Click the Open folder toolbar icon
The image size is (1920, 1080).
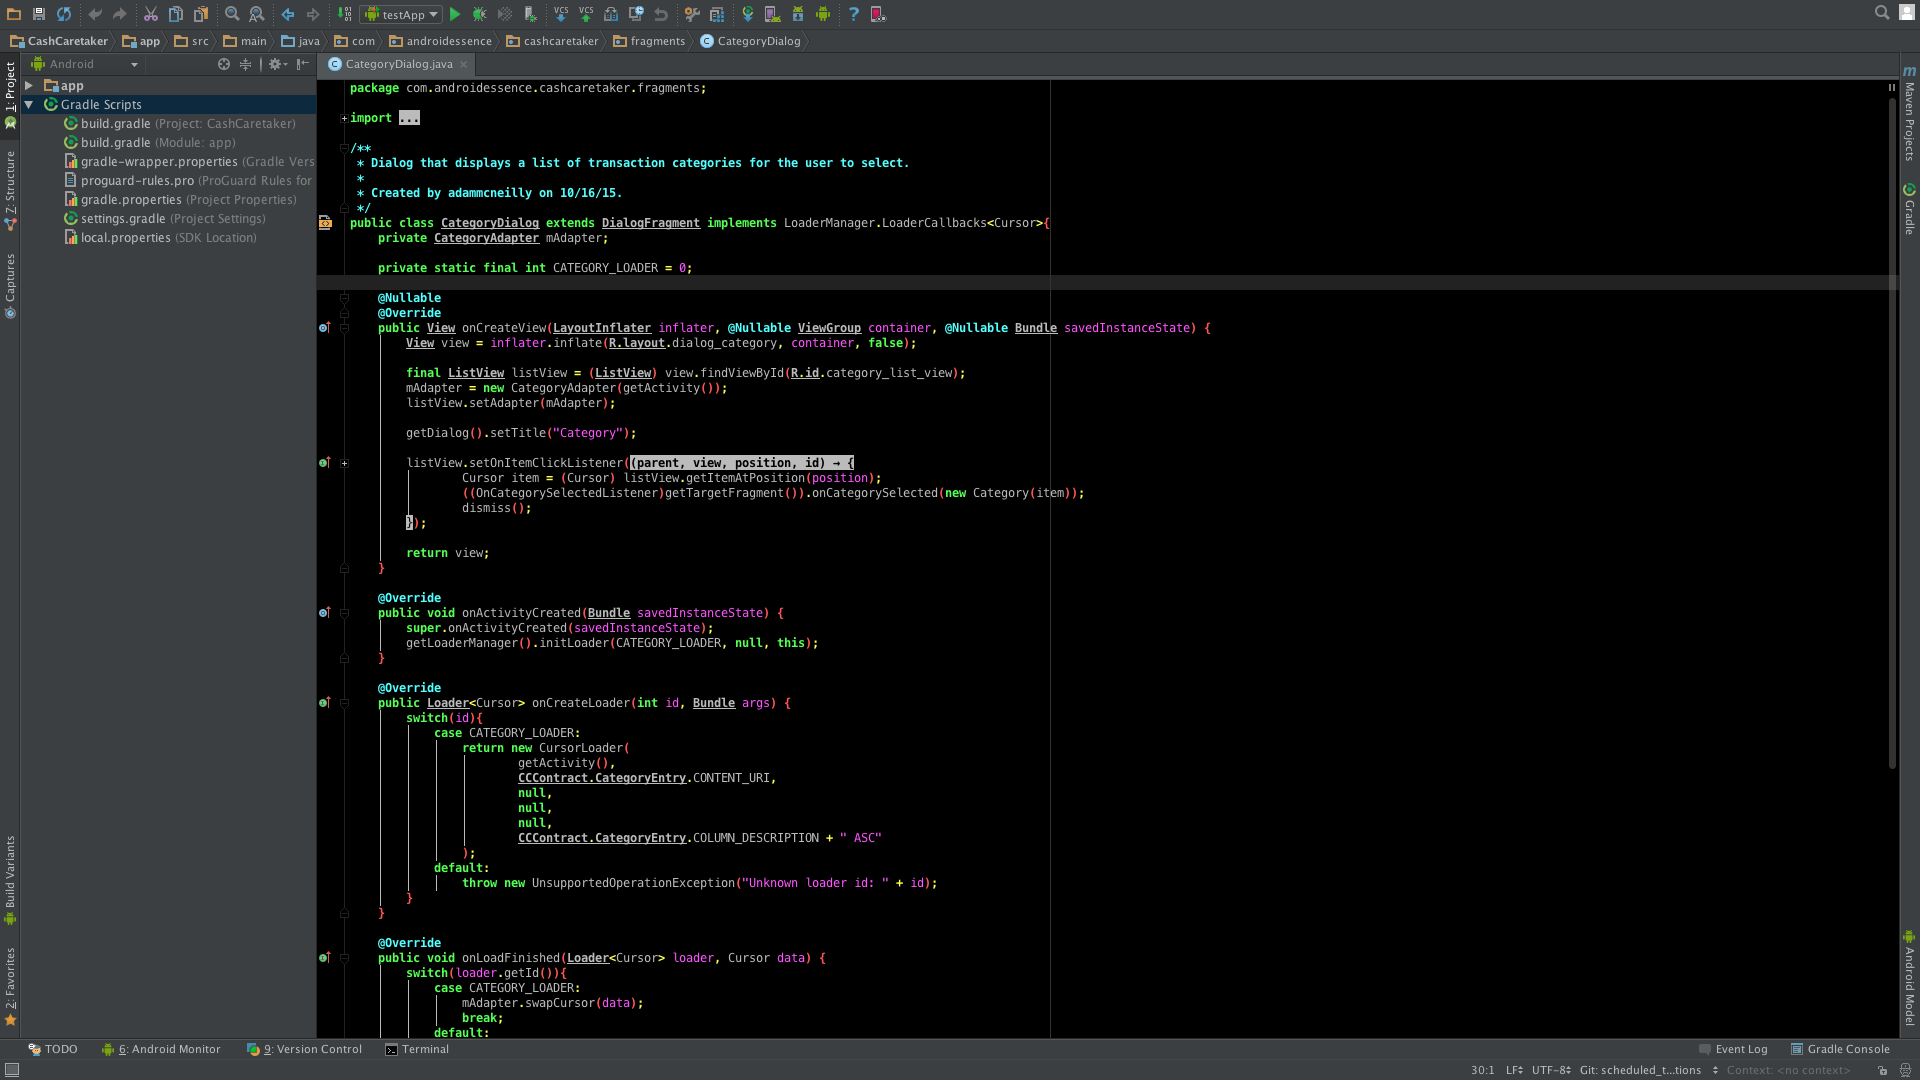(14, 14)
